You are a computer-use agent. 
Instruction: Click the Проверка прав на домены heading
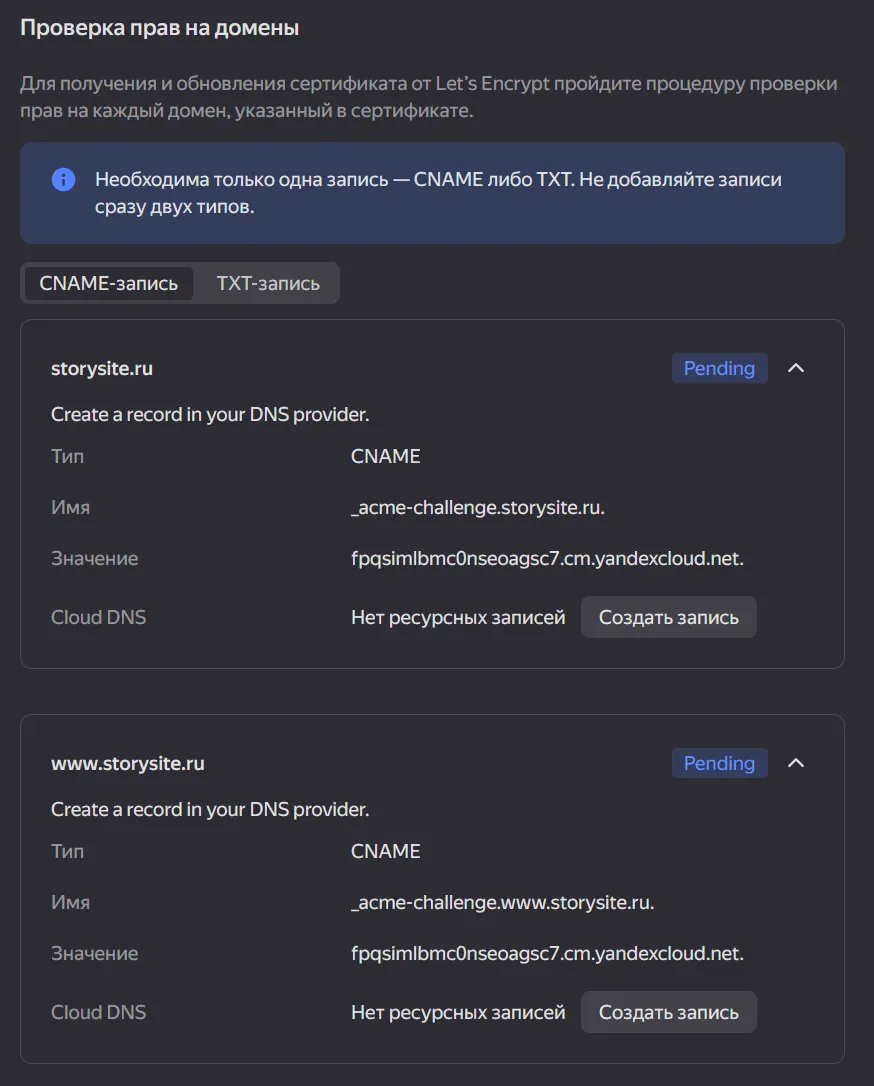[160, 28]
